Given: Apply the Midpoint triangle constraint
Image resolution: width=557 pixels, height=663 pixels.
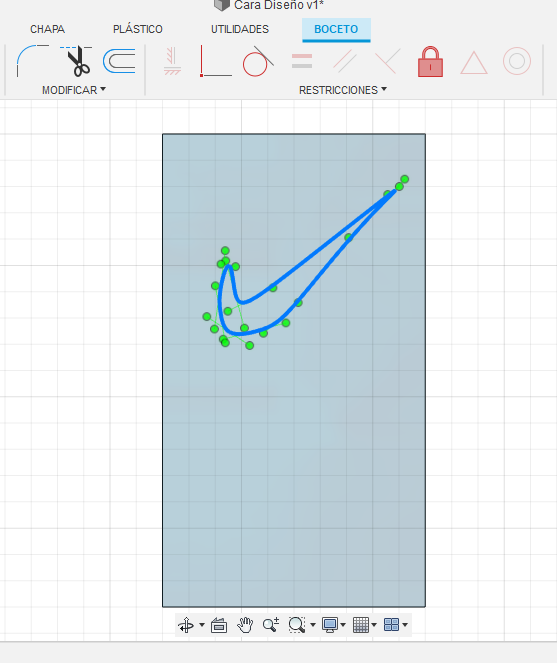Looking at the screenshot, I should [474, 63].
